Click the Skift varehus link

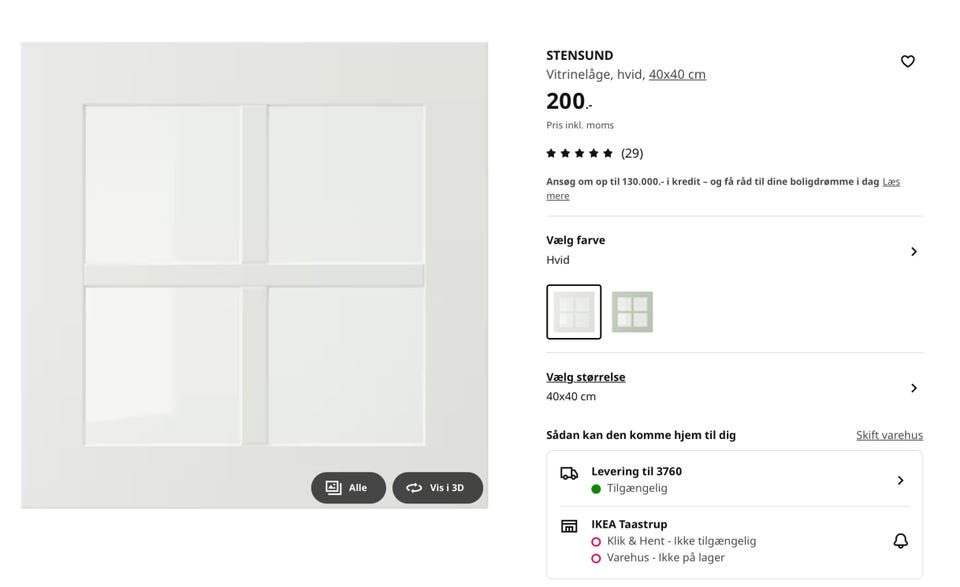[889, 435]
